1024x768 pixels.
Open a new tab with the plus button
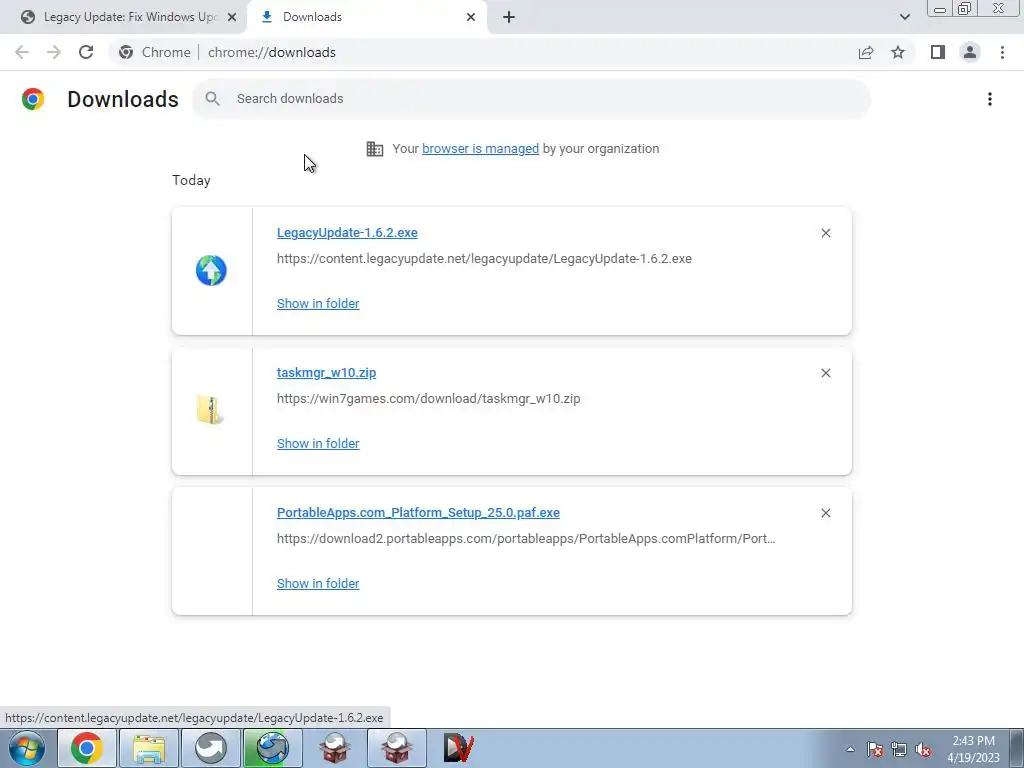[x=509, y=17]
